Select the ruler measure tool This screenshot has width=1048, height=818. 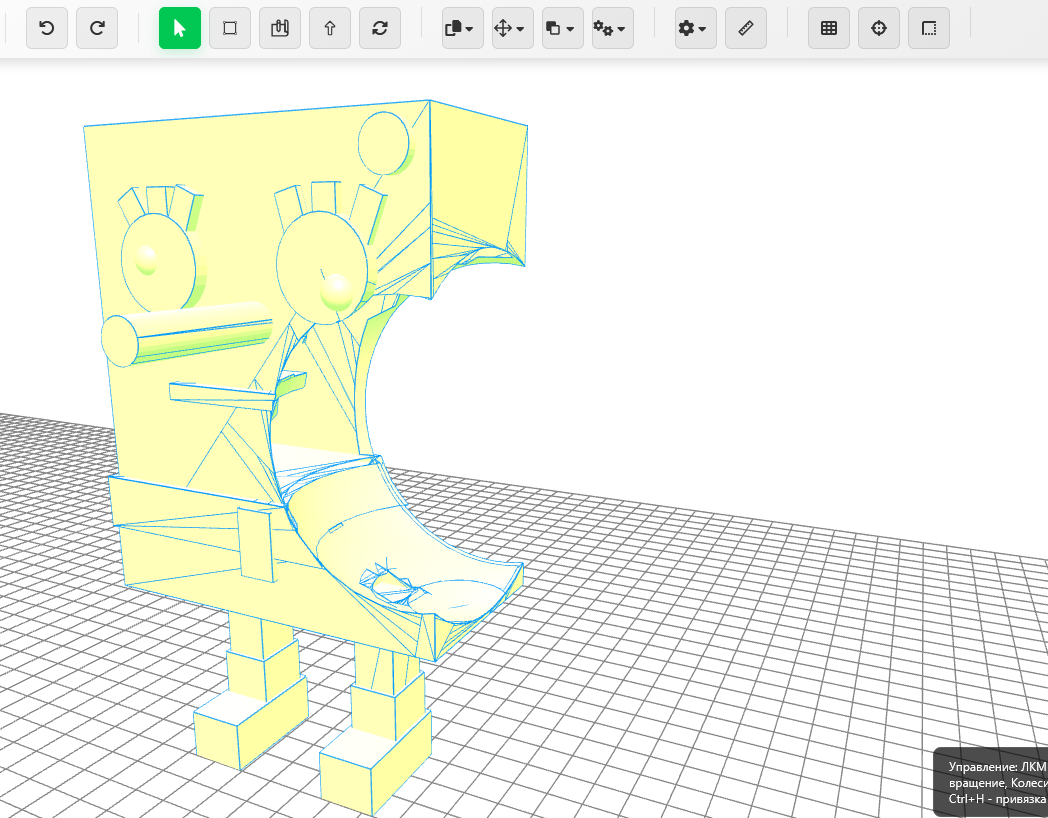point(746,28)
